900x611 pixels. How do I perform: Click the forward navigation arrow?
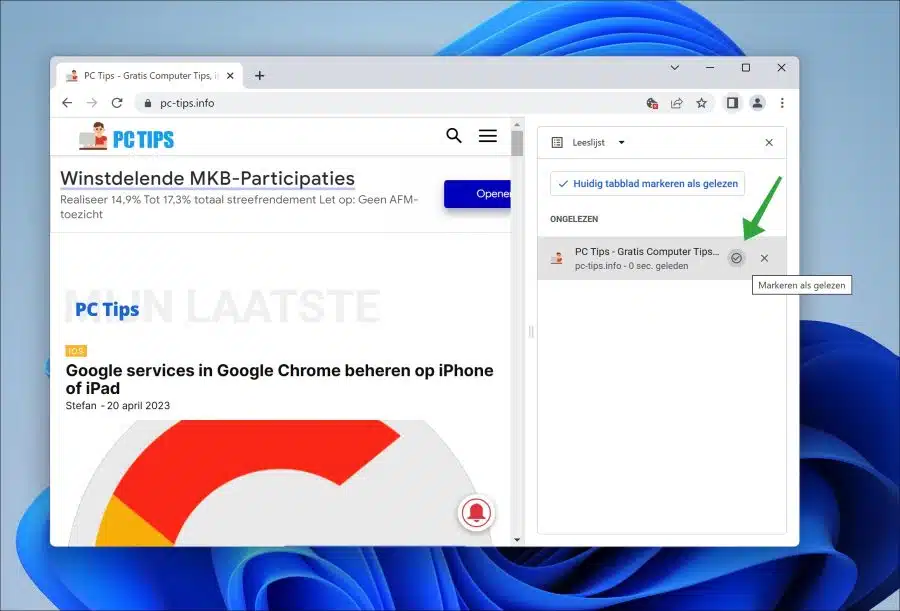pos(92,103)
